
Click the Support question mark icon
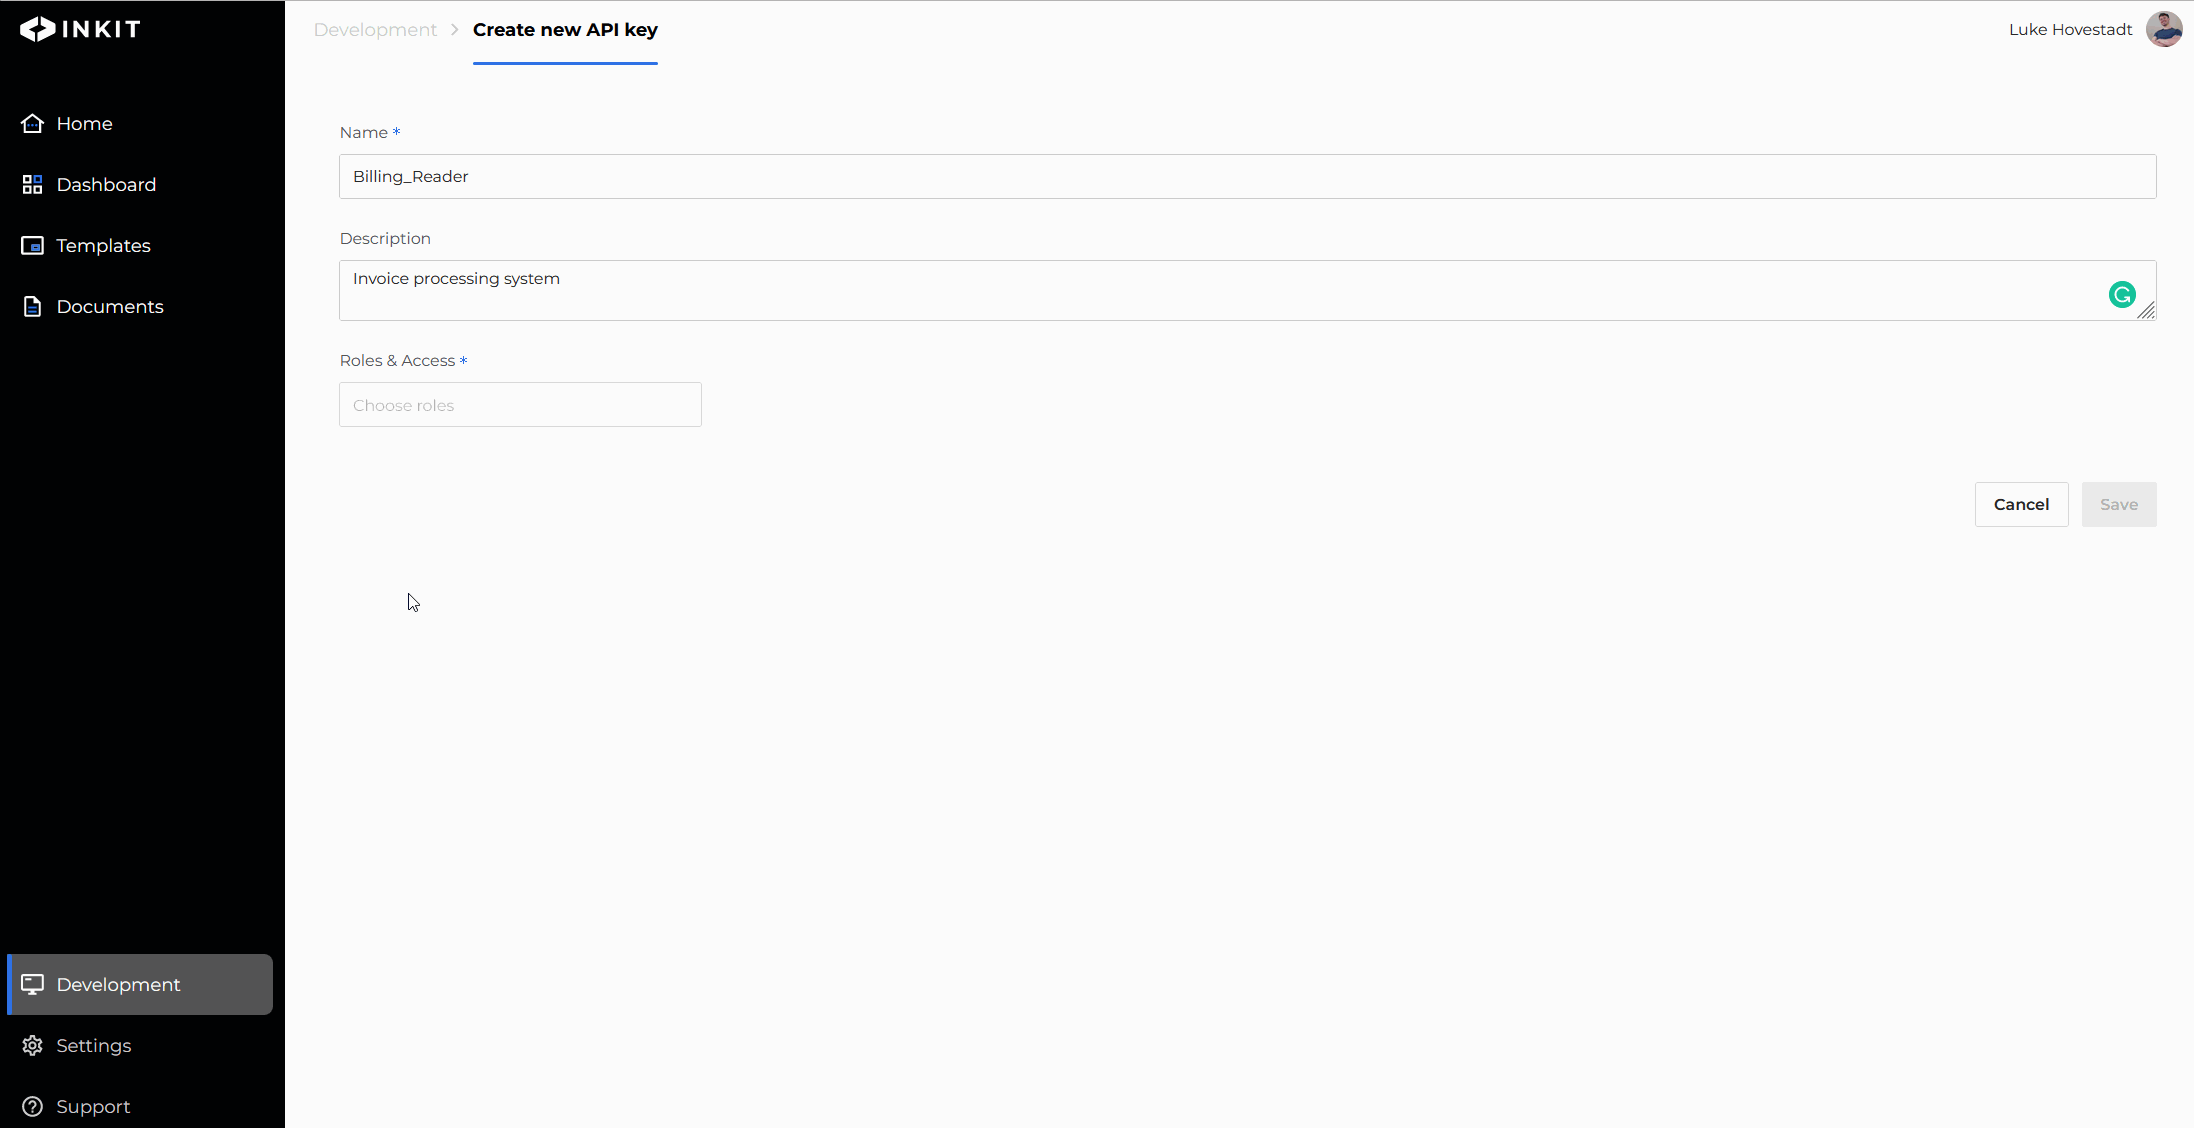click(x=32, y=1106)
